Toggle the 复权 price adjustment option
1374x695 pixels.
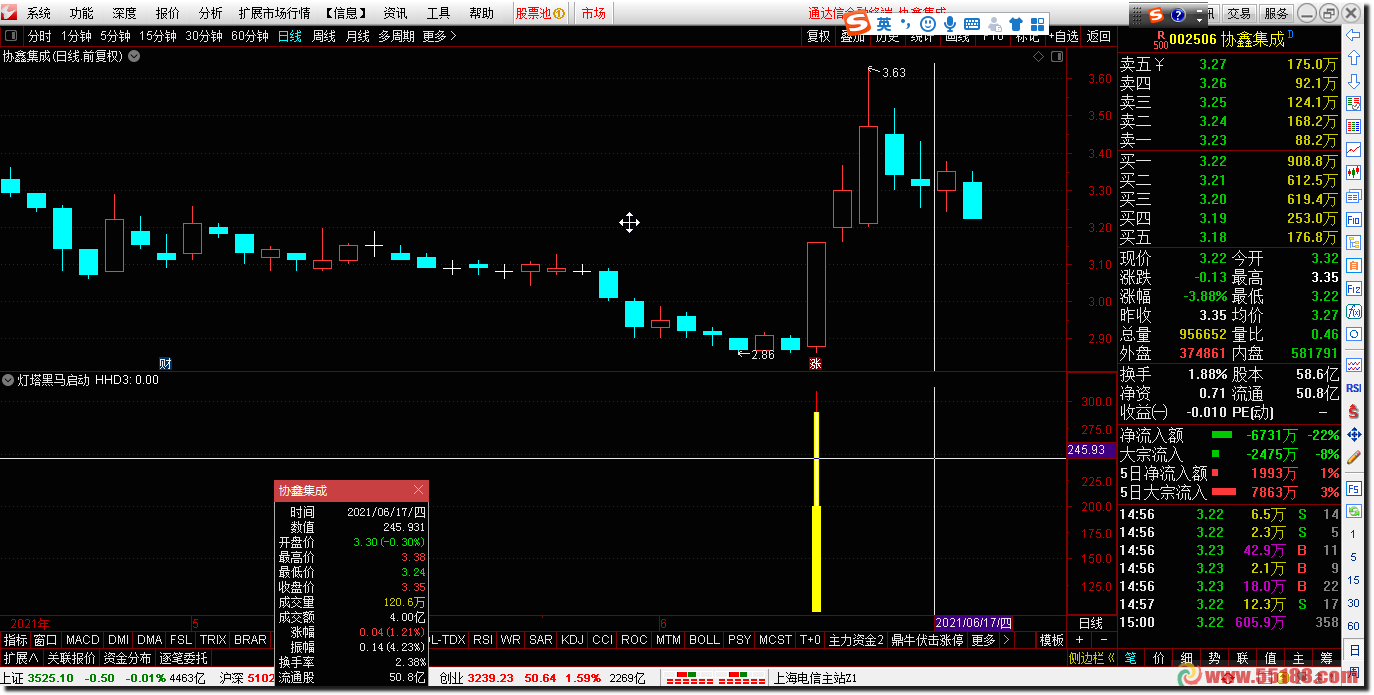pyautogui.click(x=819, y=36)
